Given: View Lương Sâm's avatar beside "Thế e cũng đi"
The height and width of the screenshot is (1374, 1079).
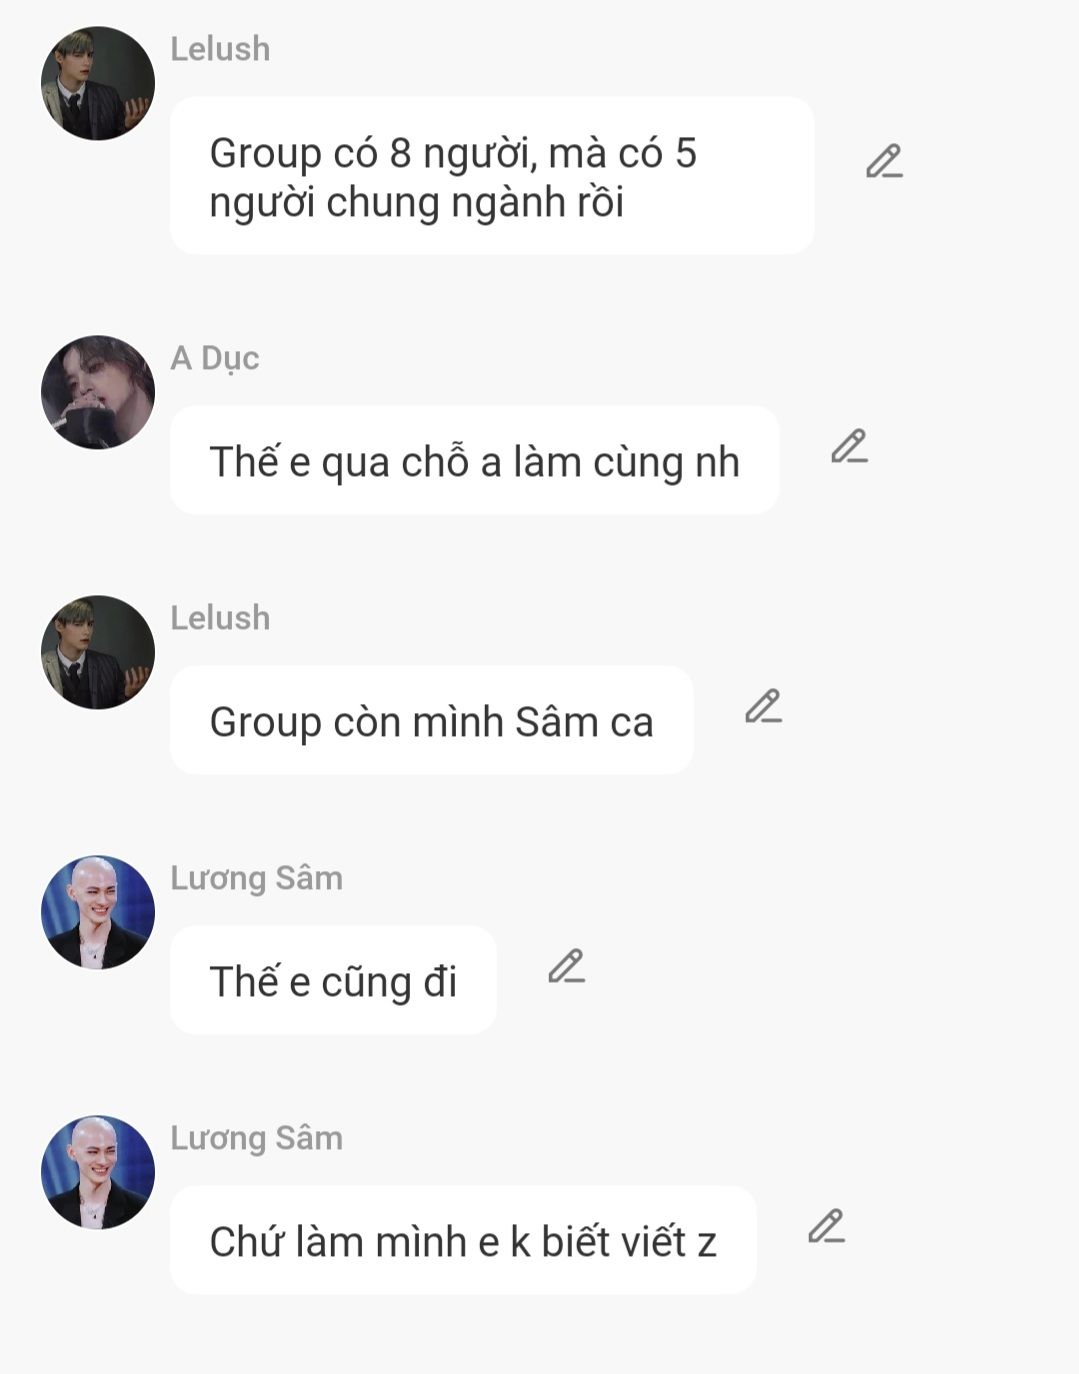Looking at the screenshot, I should pyautogui.click(x=98, y=912).
